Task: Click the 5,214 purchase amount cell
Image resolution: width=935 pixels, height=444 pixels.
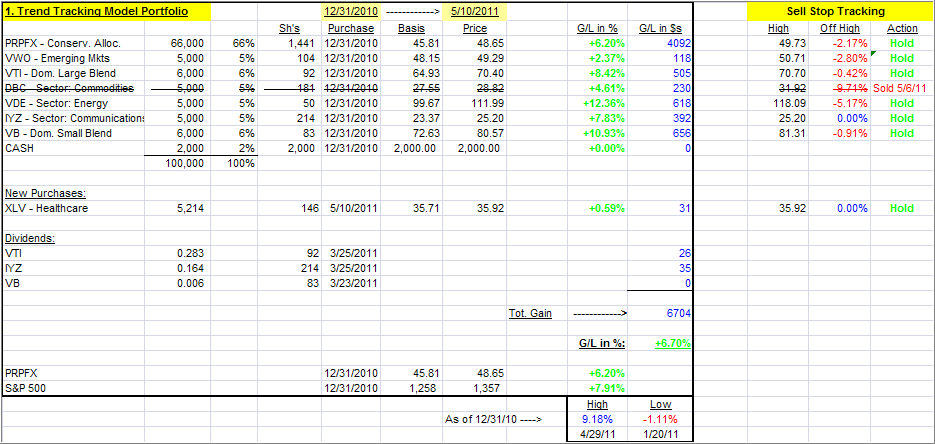Action: 178,208
